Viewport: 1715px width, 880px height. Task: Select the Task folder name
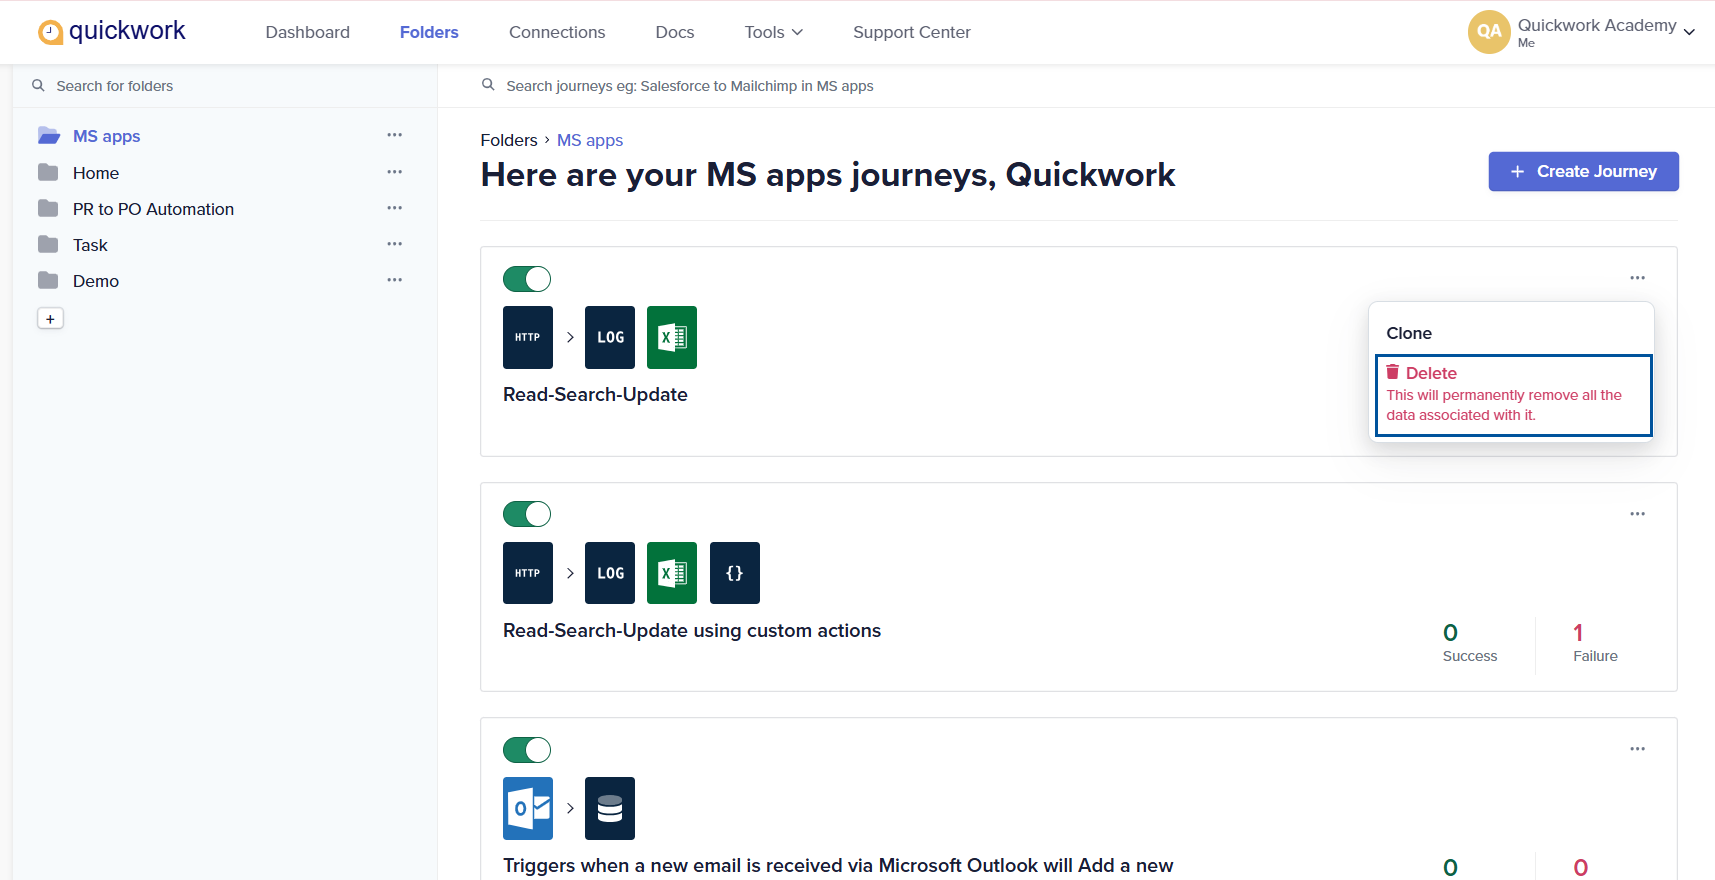coord(90,245)
